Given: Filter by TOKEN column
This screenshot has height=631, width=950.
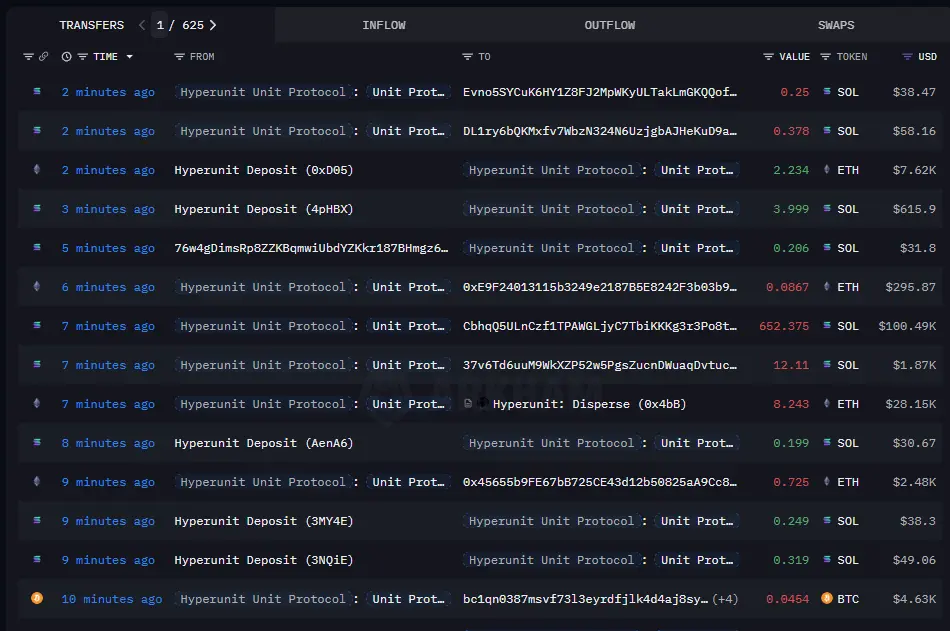Looking at the screenshot, I should point(825,56).
